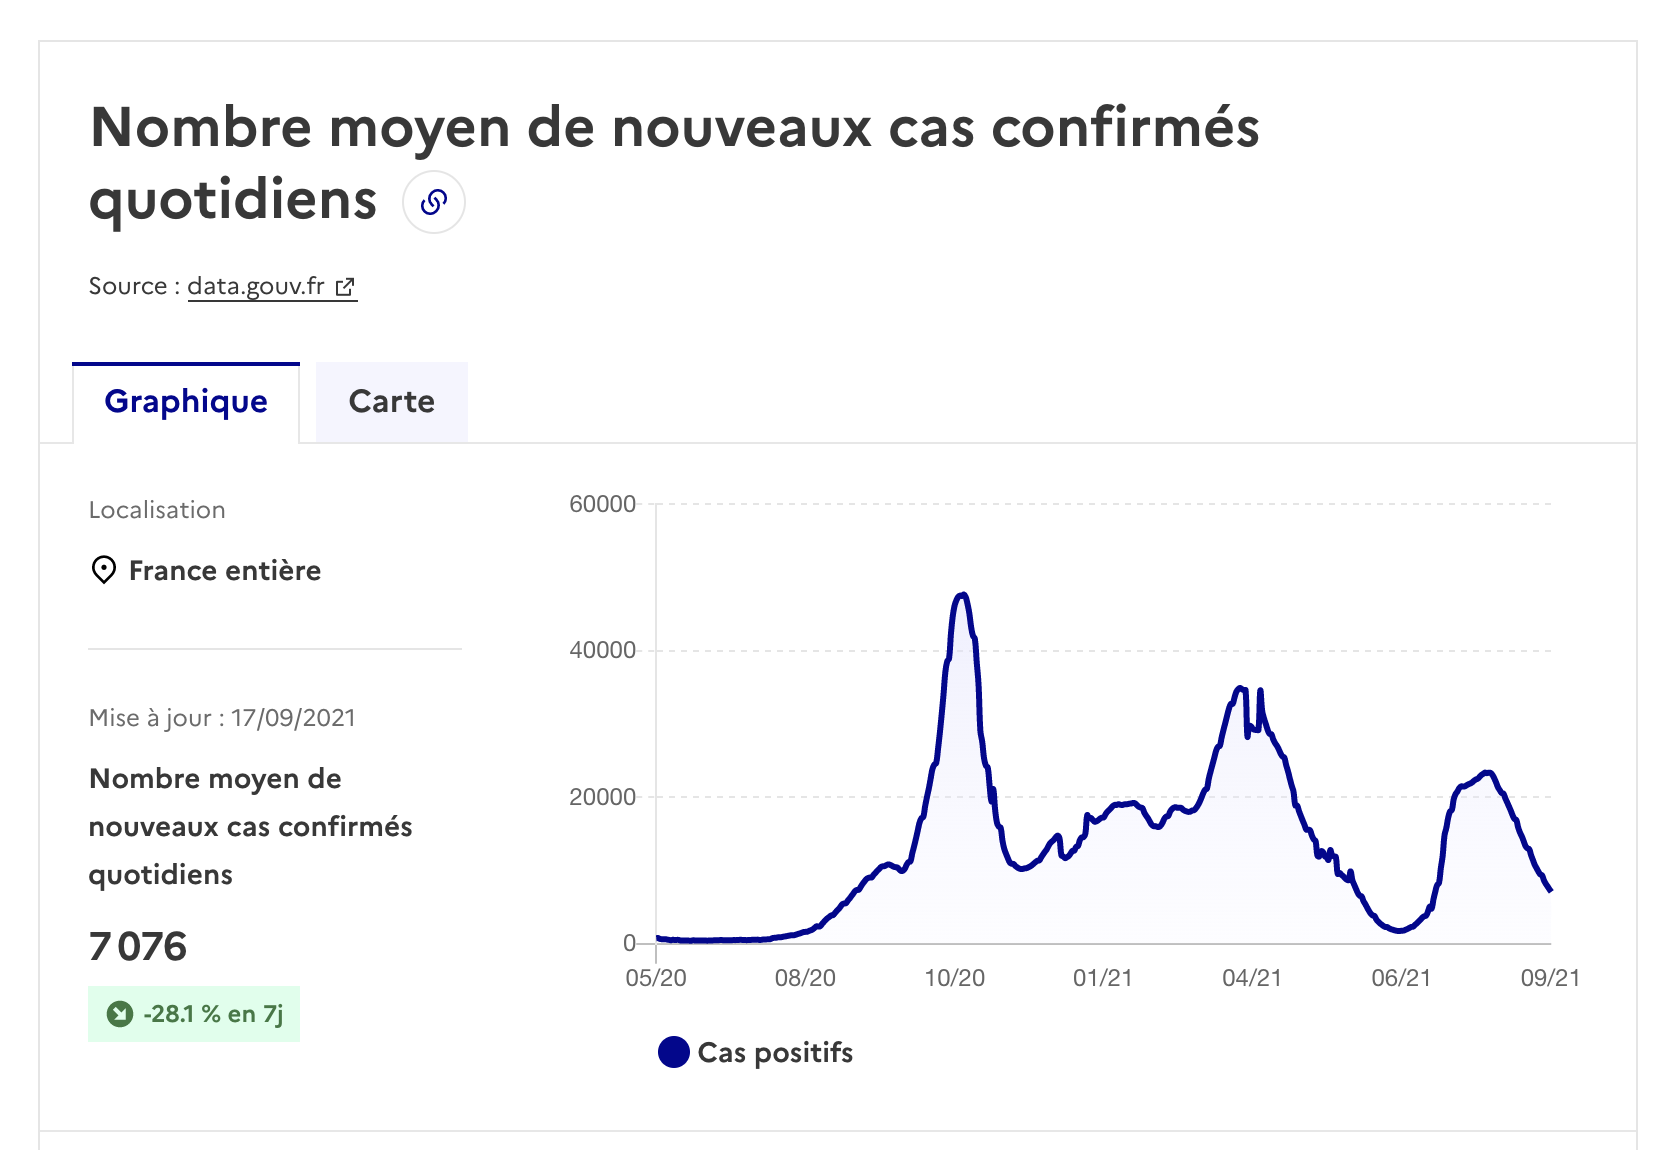Click the location pin icon

pos(103,570)
